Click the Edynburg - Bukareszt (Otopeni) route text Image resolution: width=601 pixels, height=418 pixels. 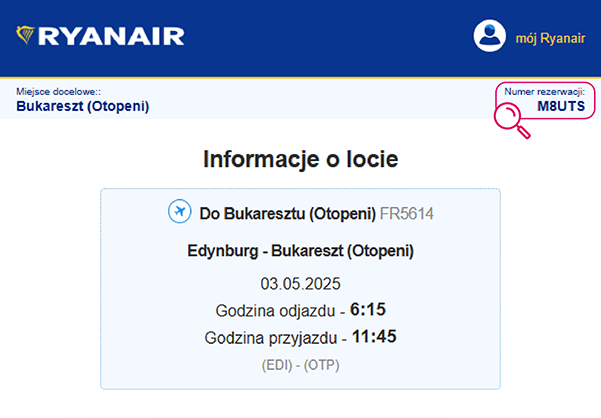click(300, 251)
